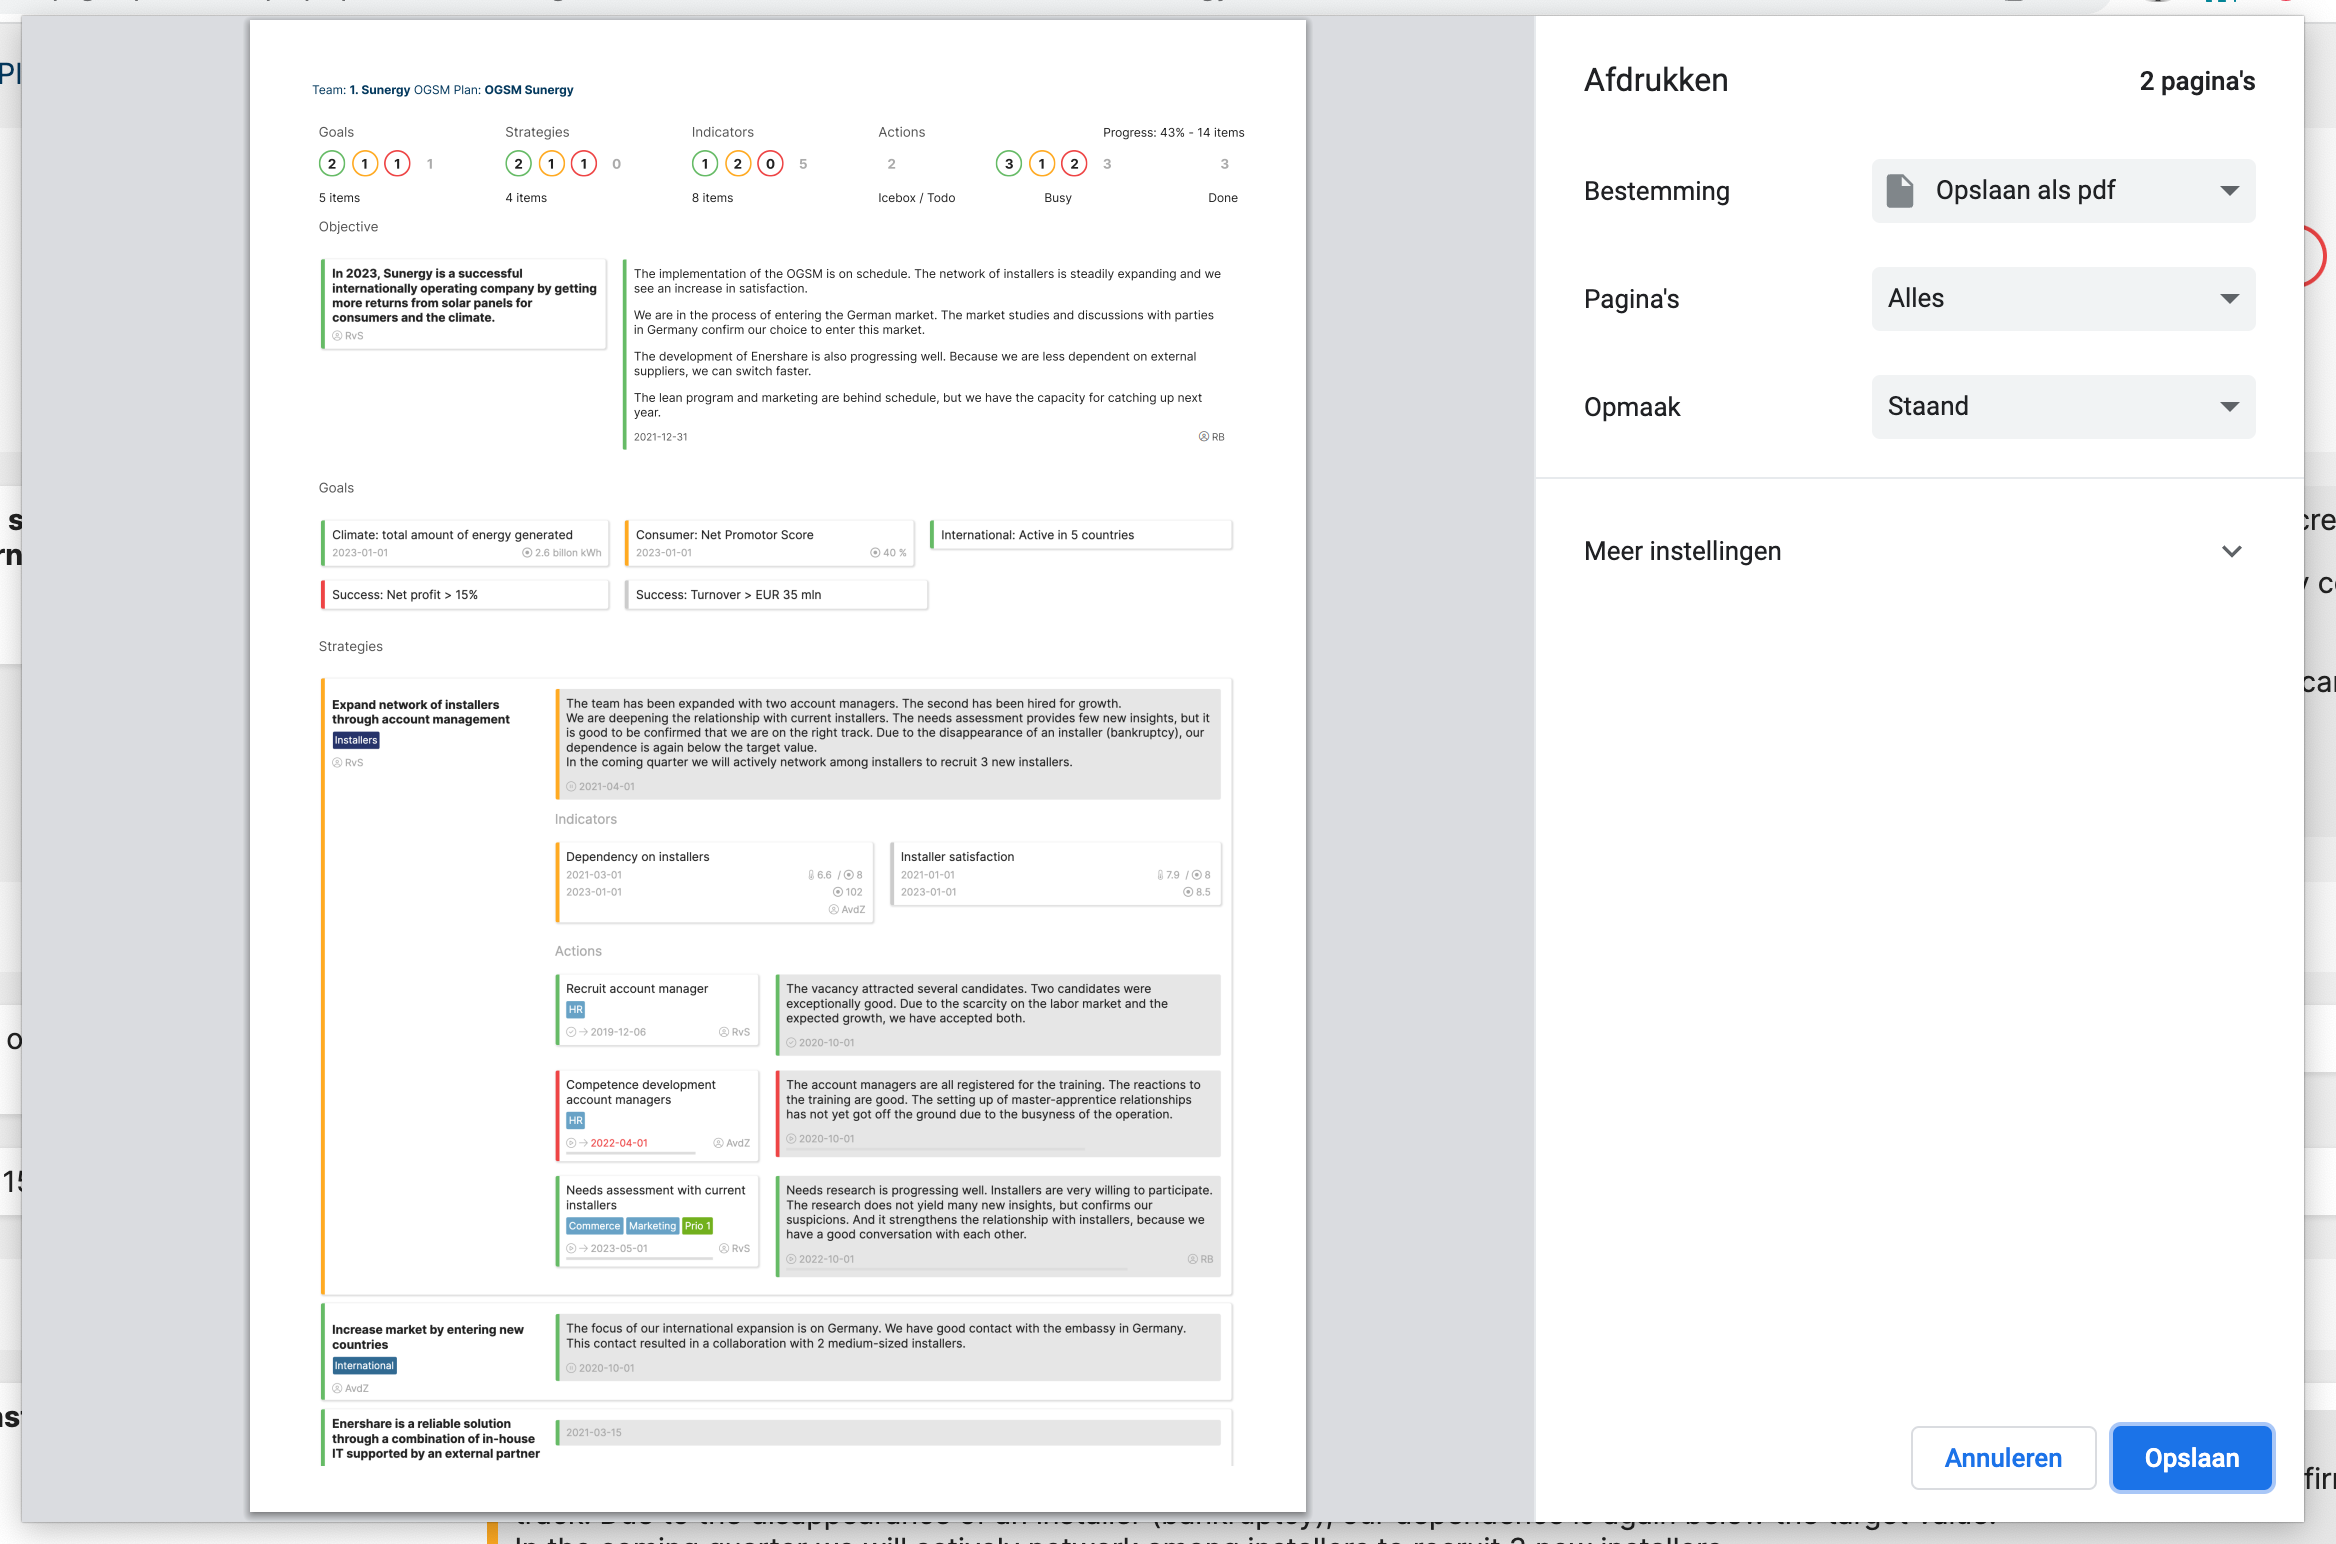Open the Opmaak 'Staand' orientation dropdown
Image resolution: width=2336 pixels, height=1544 pixels.
click(2062, 406)
